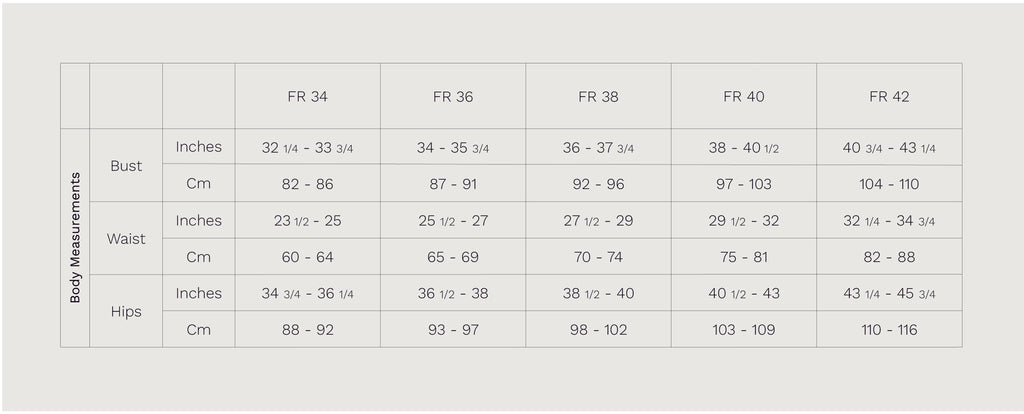This screenshot has width=1024, height=414.
Task: Select bust cell 82 - 86
Action: (x=307, y=184)
